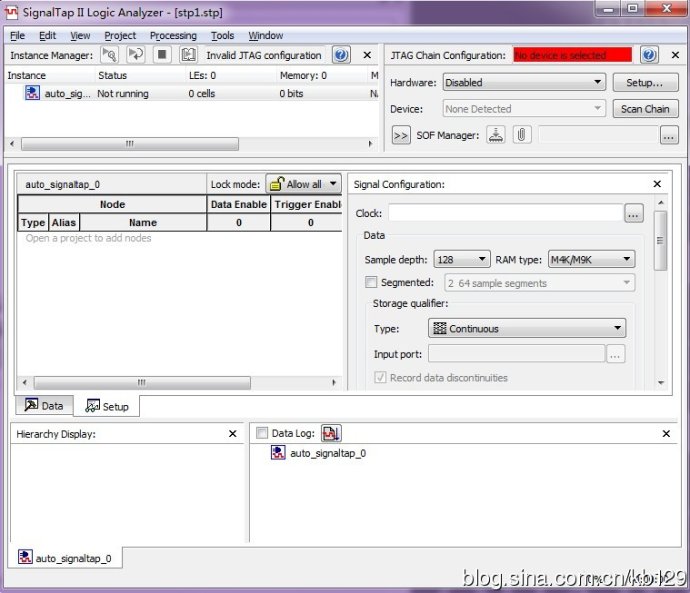Open the Device dropdown showing None Detected
This screenshot has width=690, height=593.
point(524,109)
